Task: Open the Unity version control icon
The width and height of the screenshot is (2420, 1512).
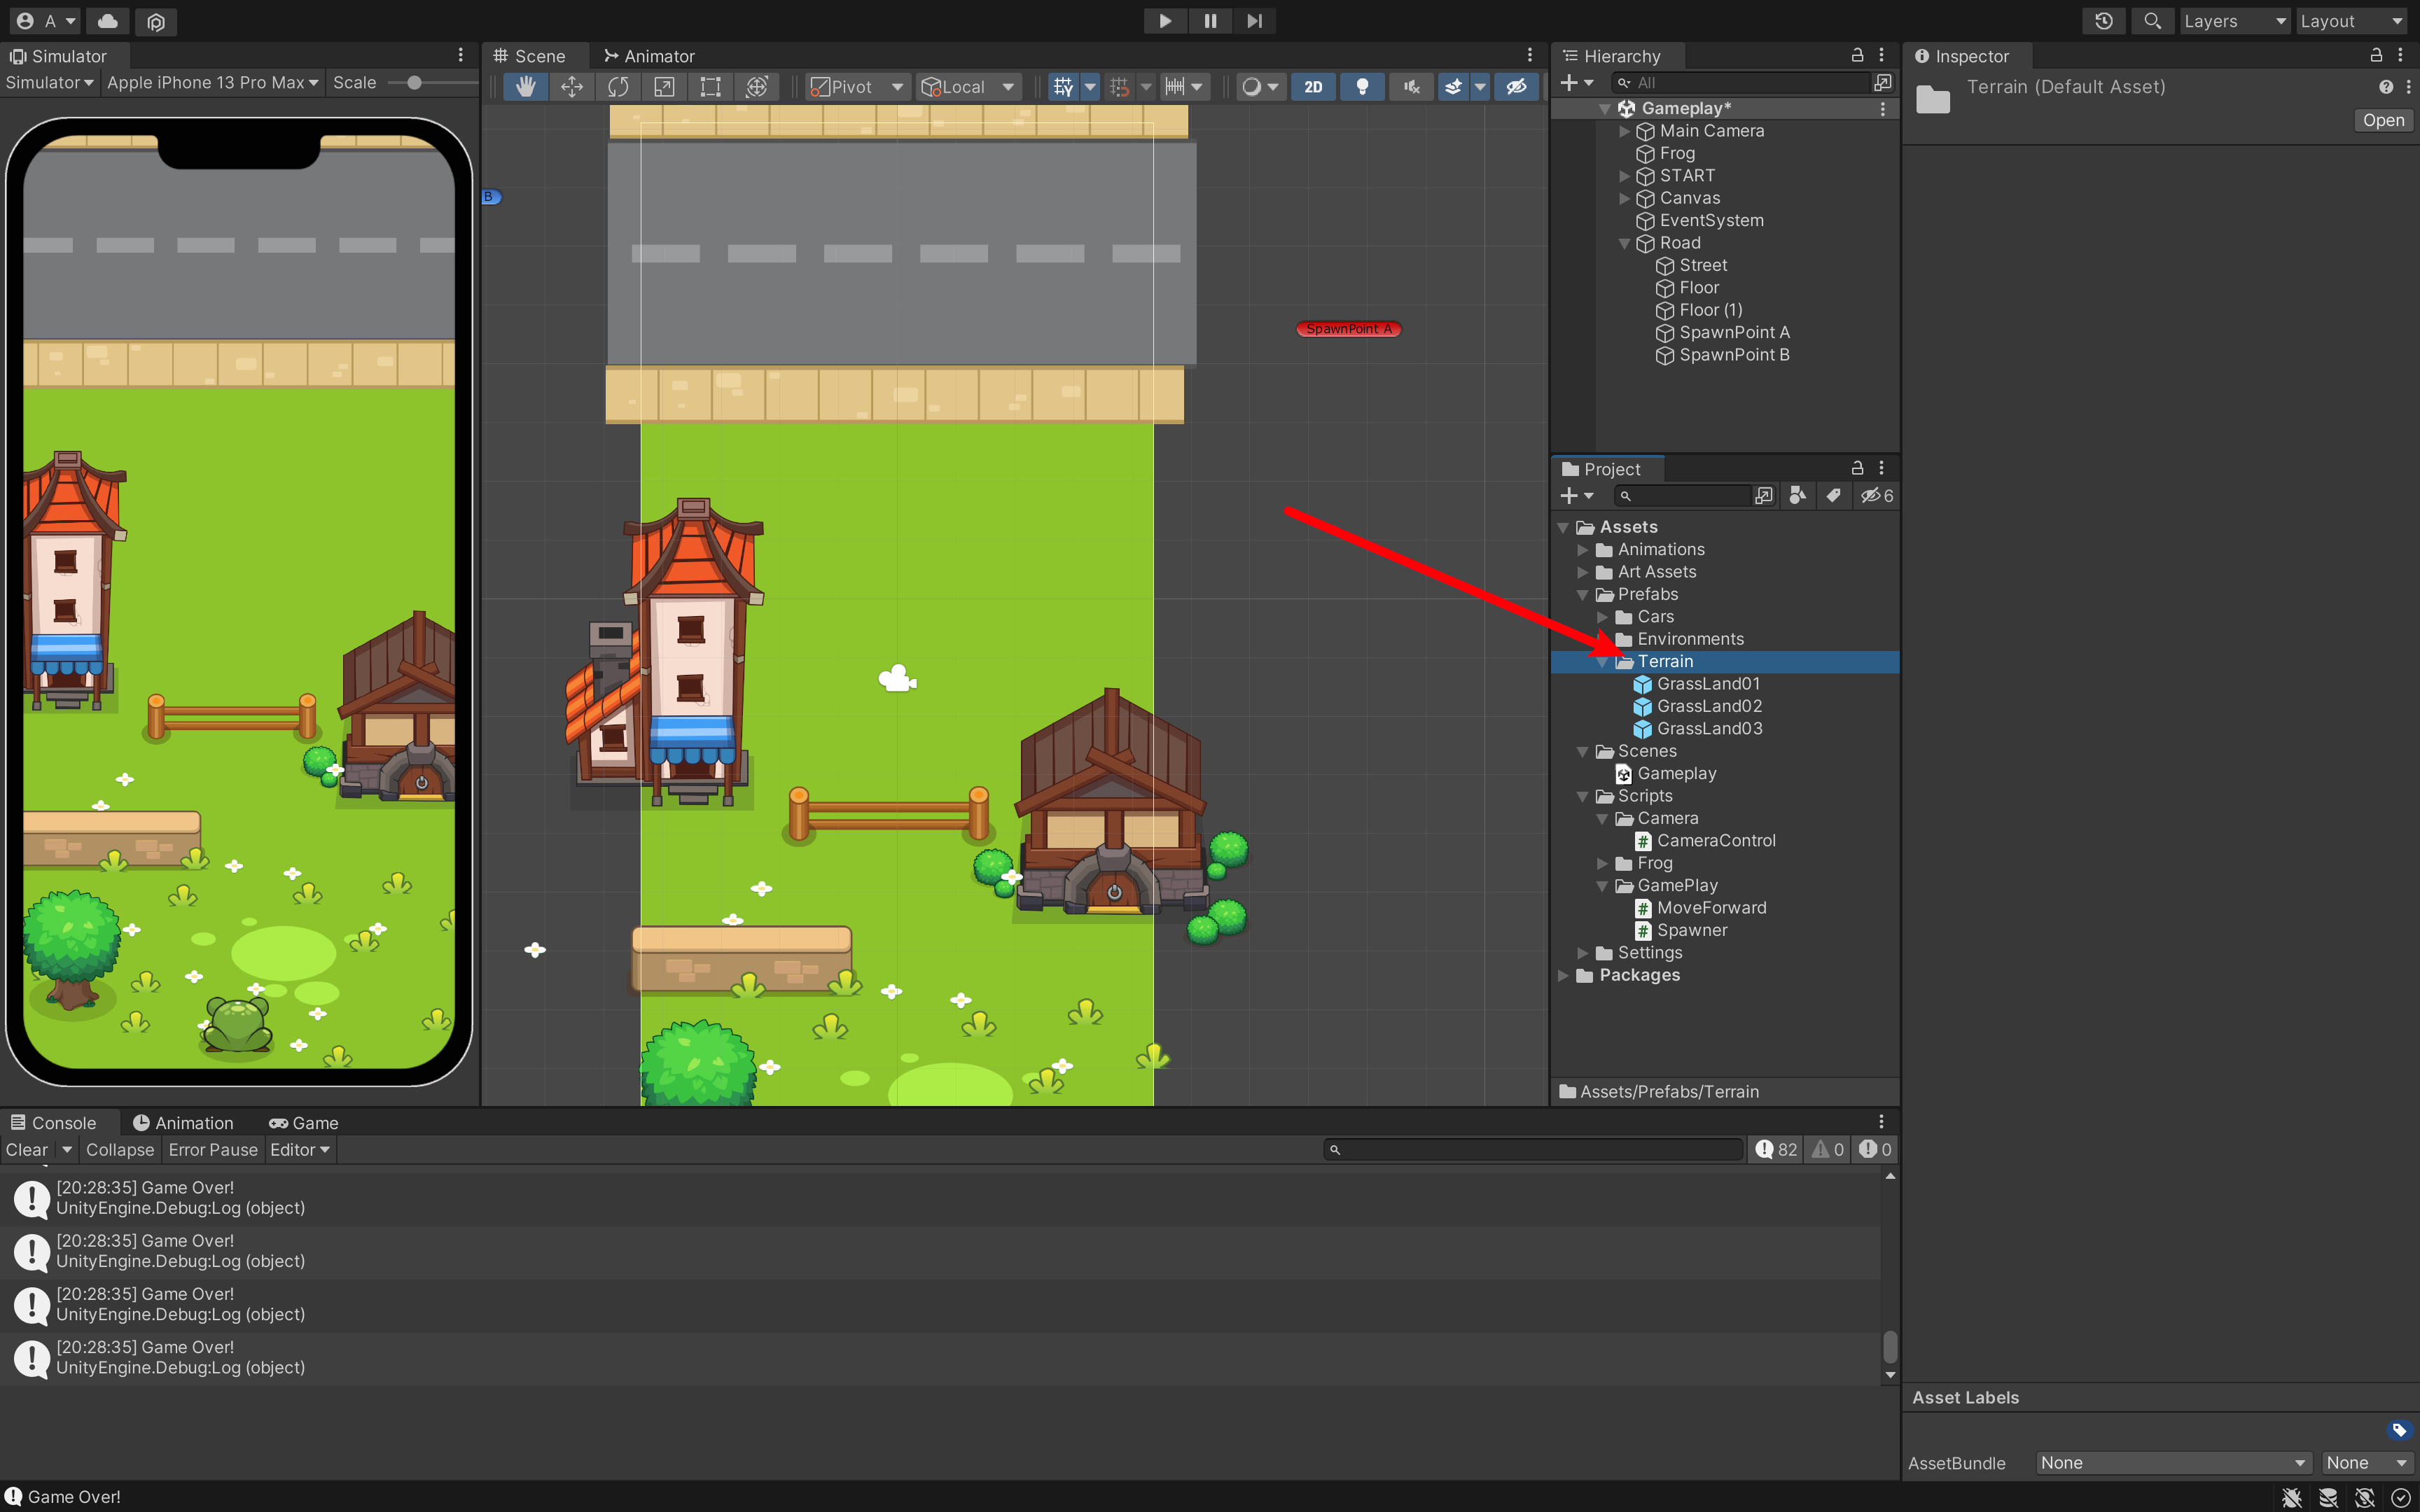Action: point(155,21)
